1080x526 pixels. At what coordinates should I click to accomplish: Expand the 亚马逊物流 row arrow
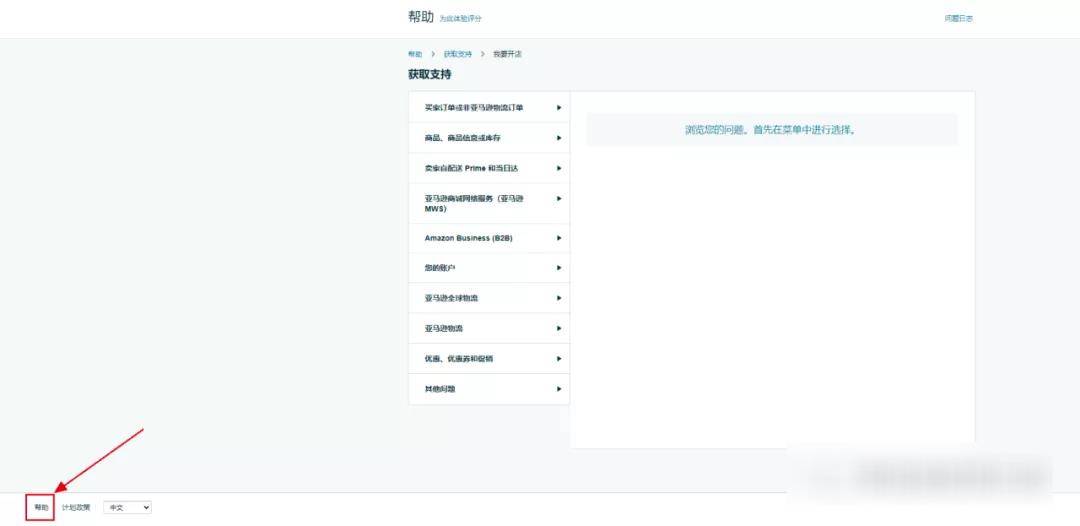click(559, 328)
